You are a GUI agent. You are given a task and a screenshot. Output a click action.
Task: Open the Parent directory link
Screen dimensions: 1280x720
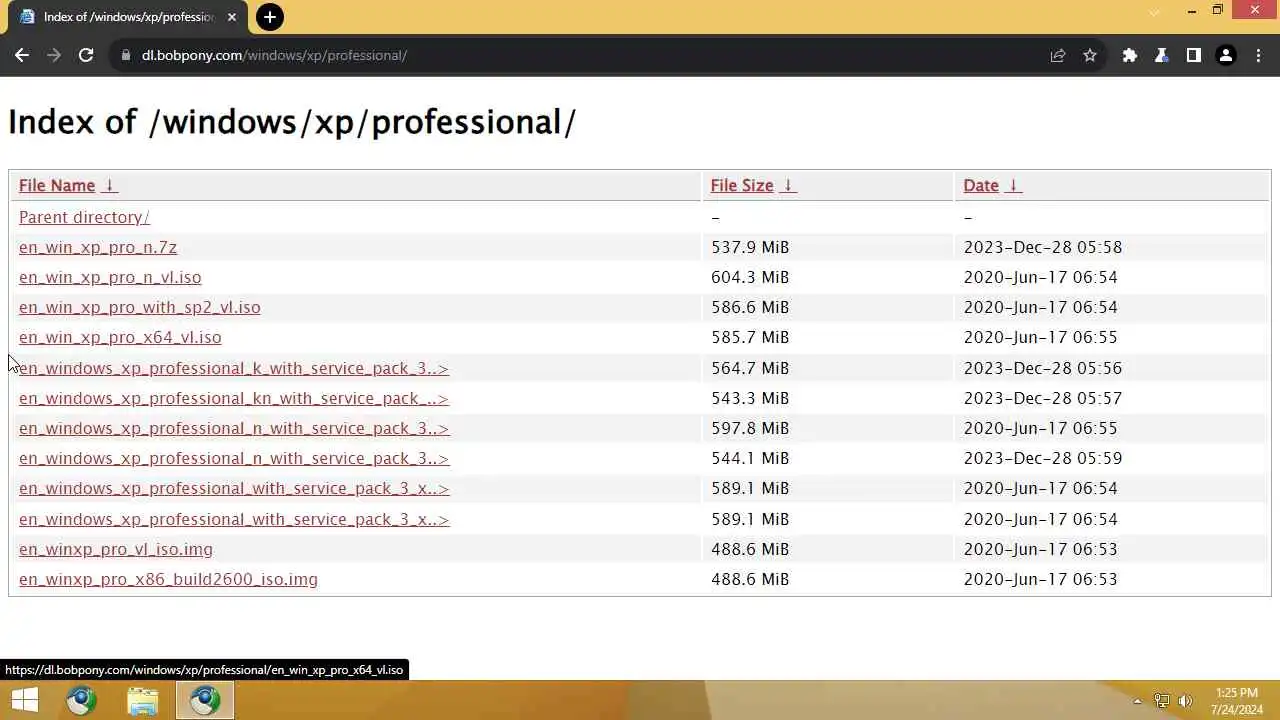pos(84,217)
